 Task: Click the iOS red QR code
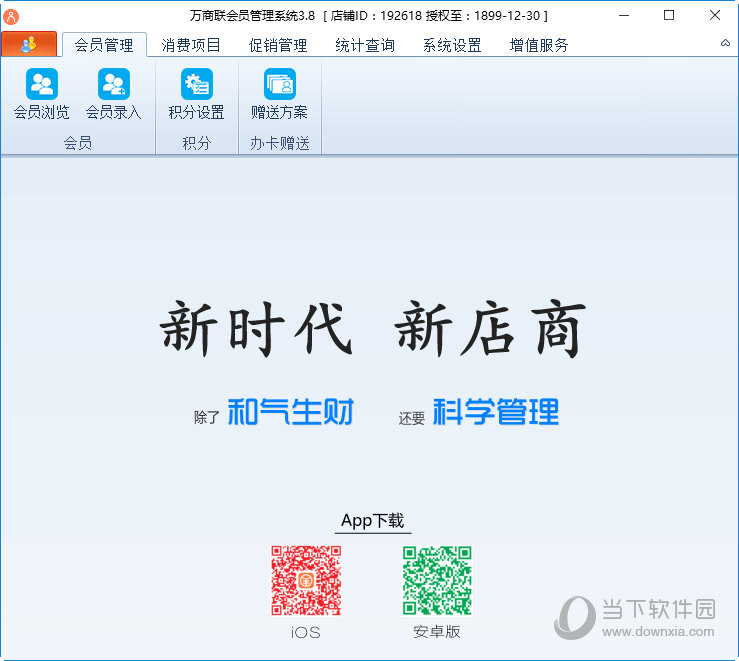306,580
